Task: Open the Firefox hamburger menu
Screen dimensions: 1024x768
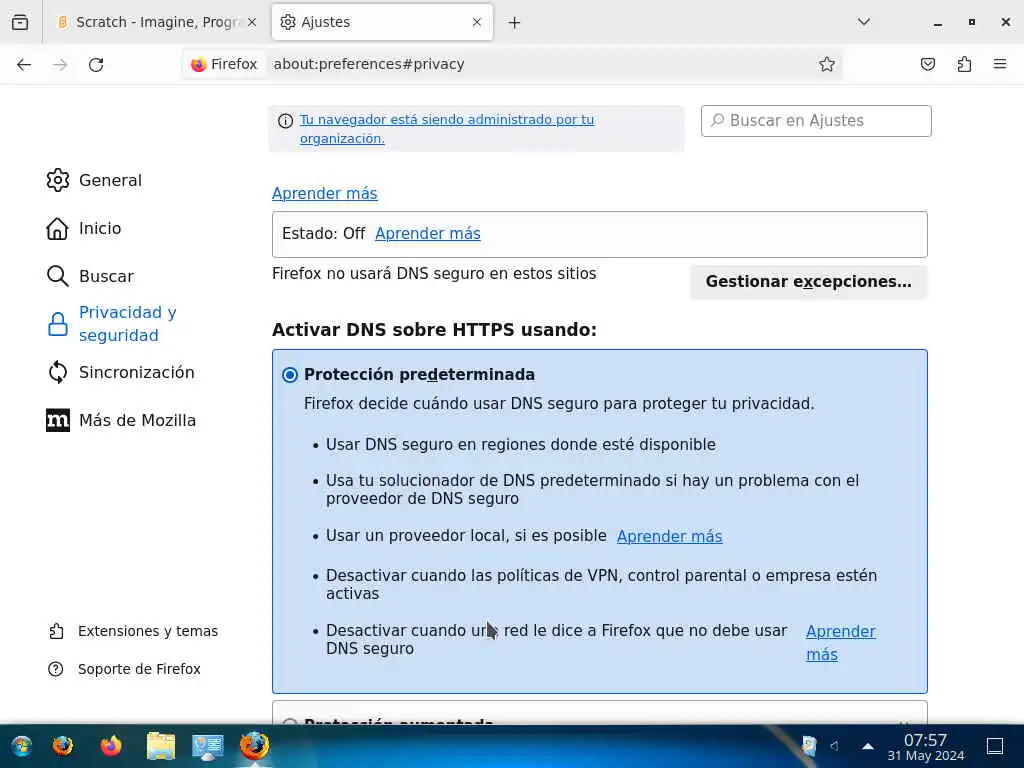Action: pos(1000,64)
